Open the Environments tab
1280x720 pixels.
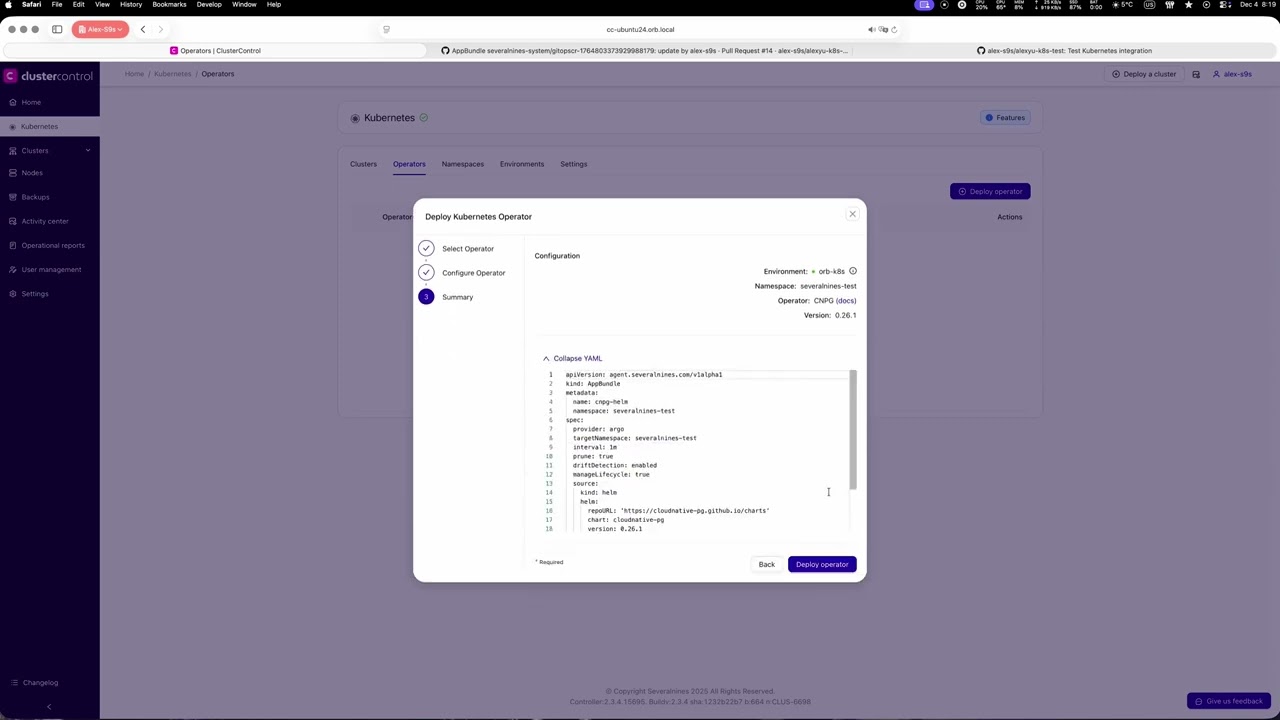522,164
